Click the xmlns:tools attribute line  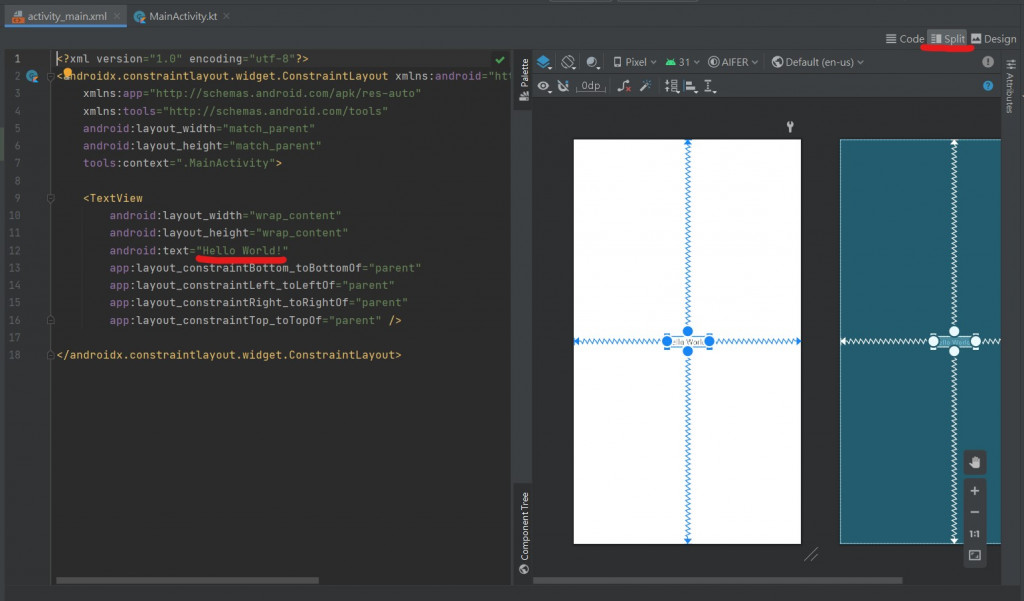(x=236, y=111)
